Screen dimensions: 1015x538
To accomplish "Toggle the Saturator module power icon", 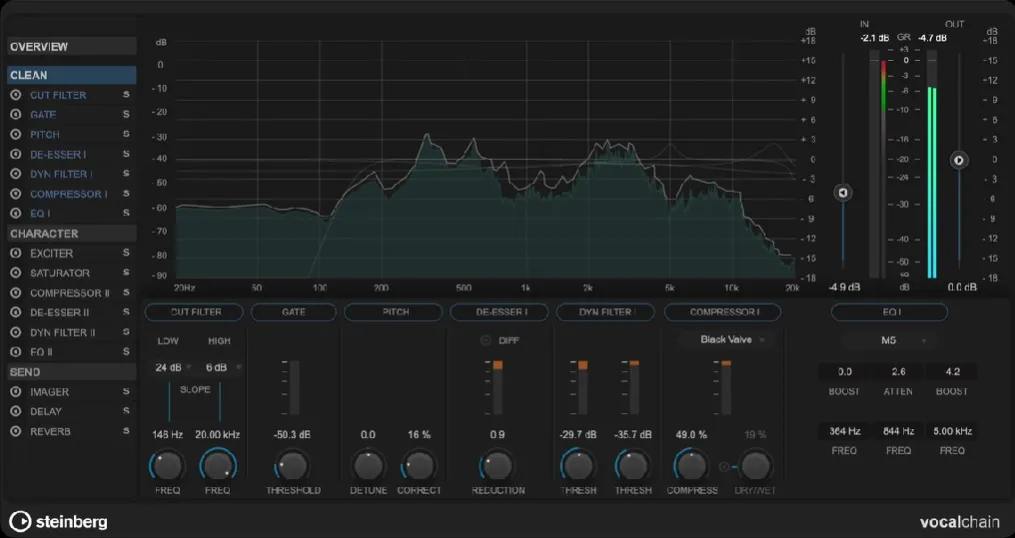I will point(16,273).
